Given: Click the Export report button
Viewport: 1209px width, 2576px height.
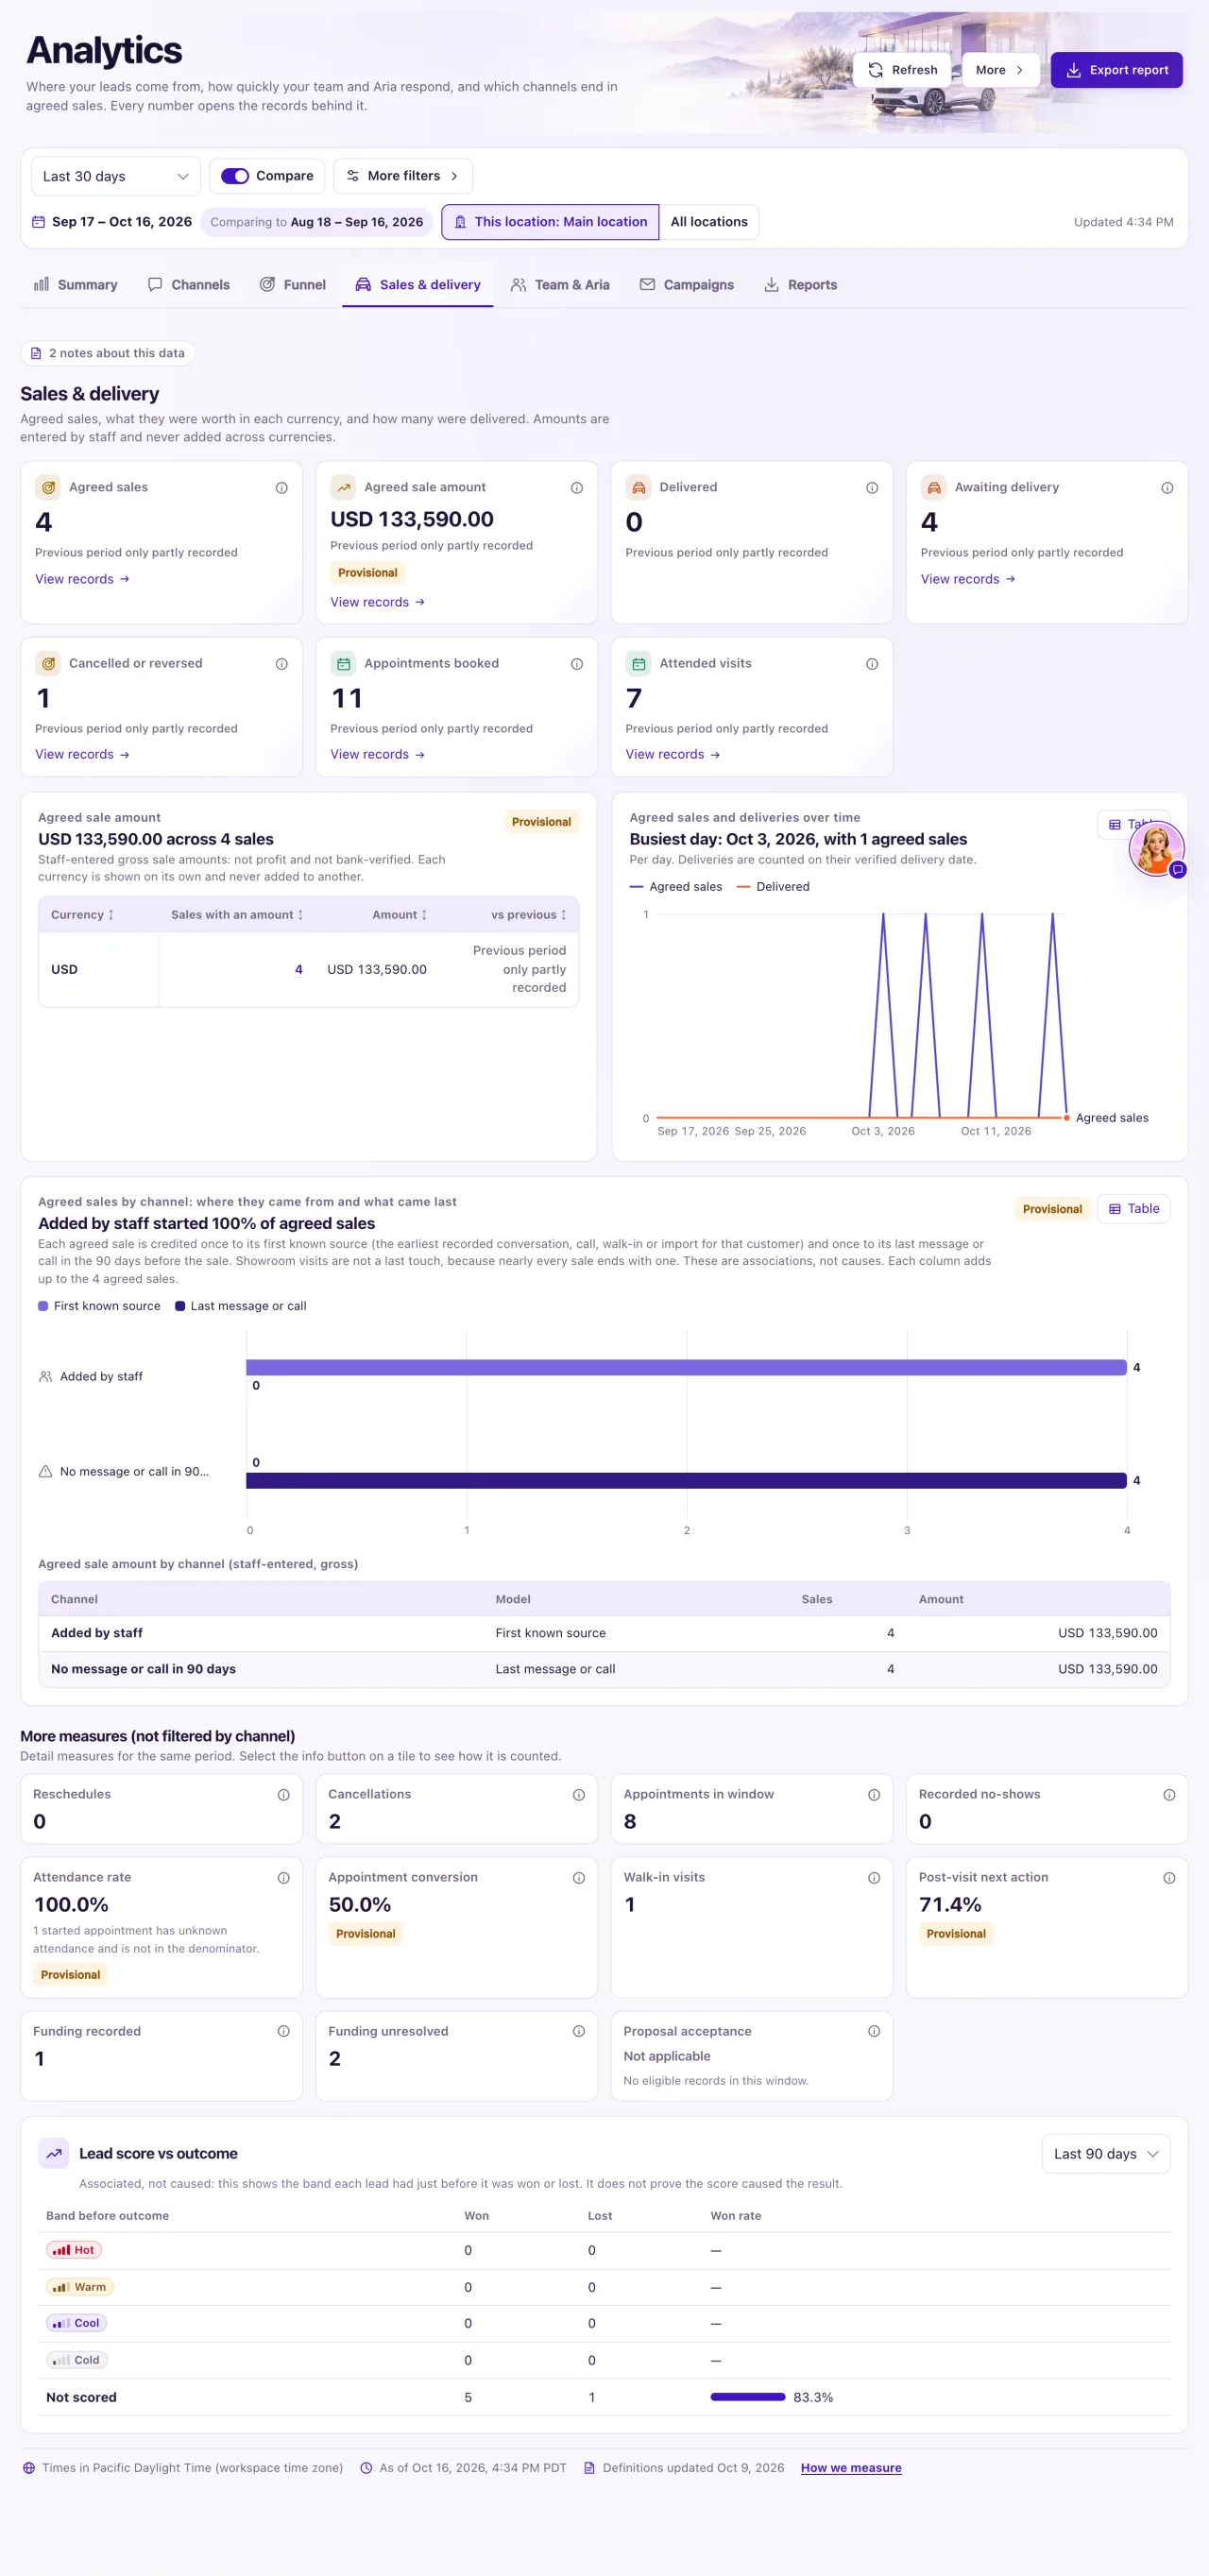Looking at the screenshot, I should [1116, 70].
